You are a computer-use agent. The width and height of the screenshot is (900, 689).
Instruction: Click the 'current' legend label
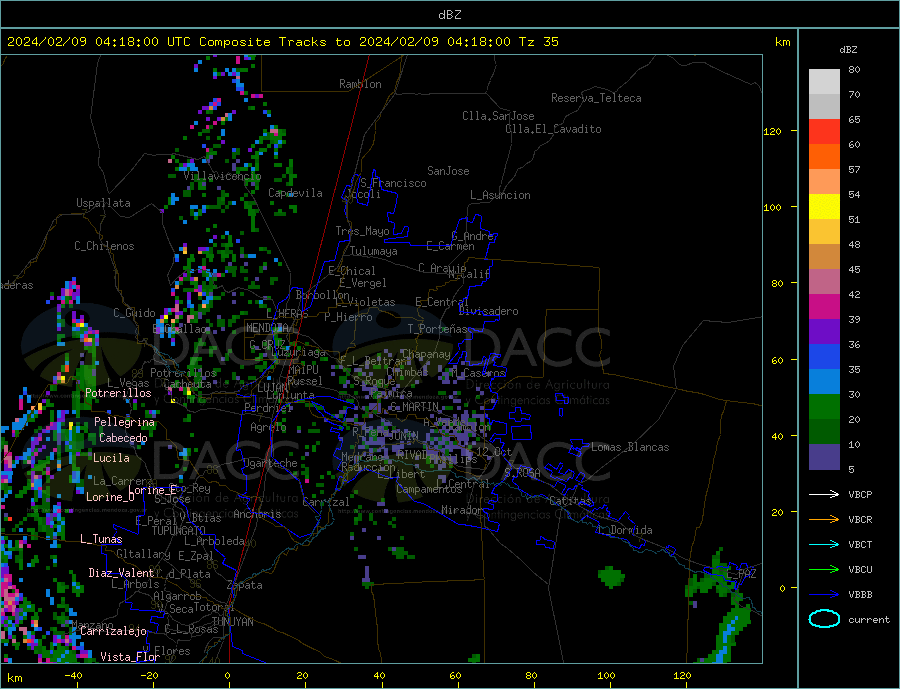[869, 620]
